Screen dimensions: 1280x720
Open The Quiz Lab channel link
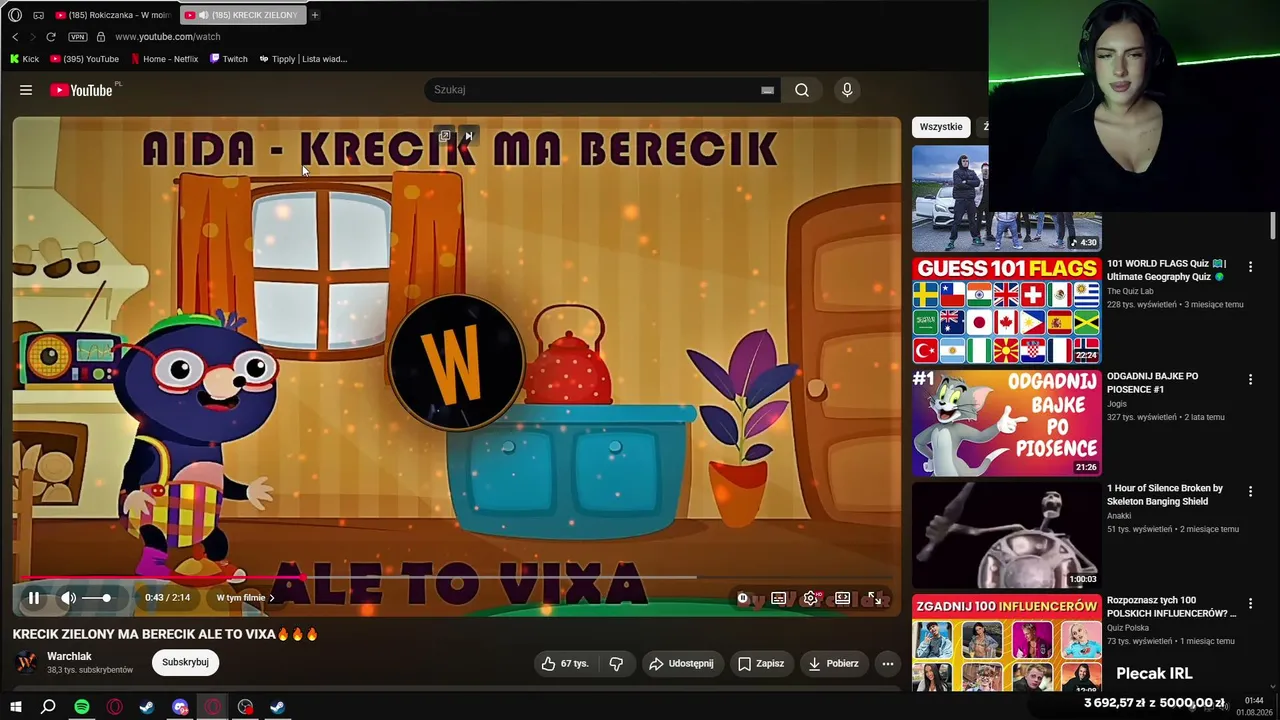(1130, 292)
